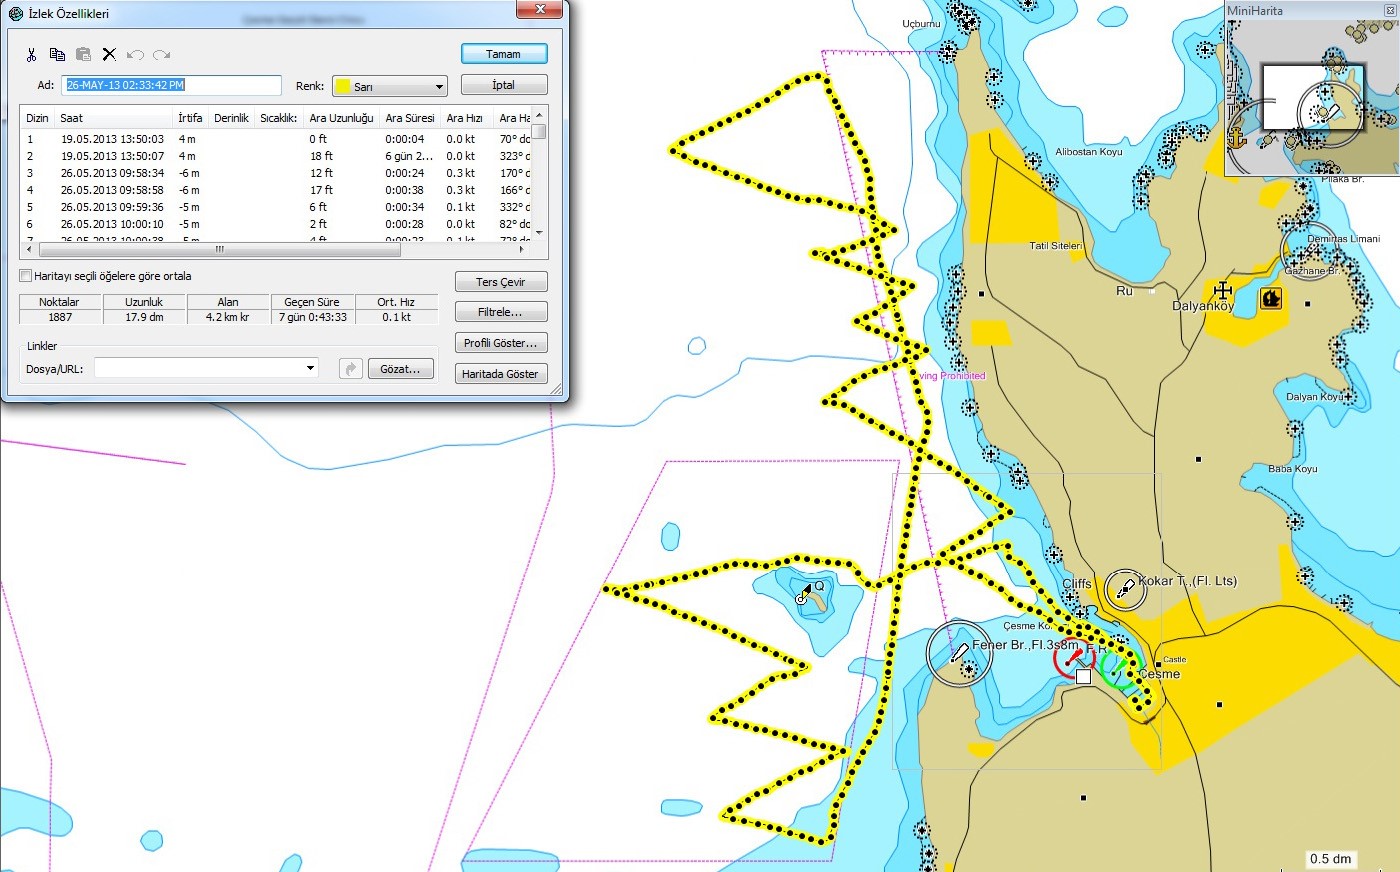Click the Geçen Süre value 7 gün 0:43:33
Viewport: 1400px width, 872px height.
(313, 317)
